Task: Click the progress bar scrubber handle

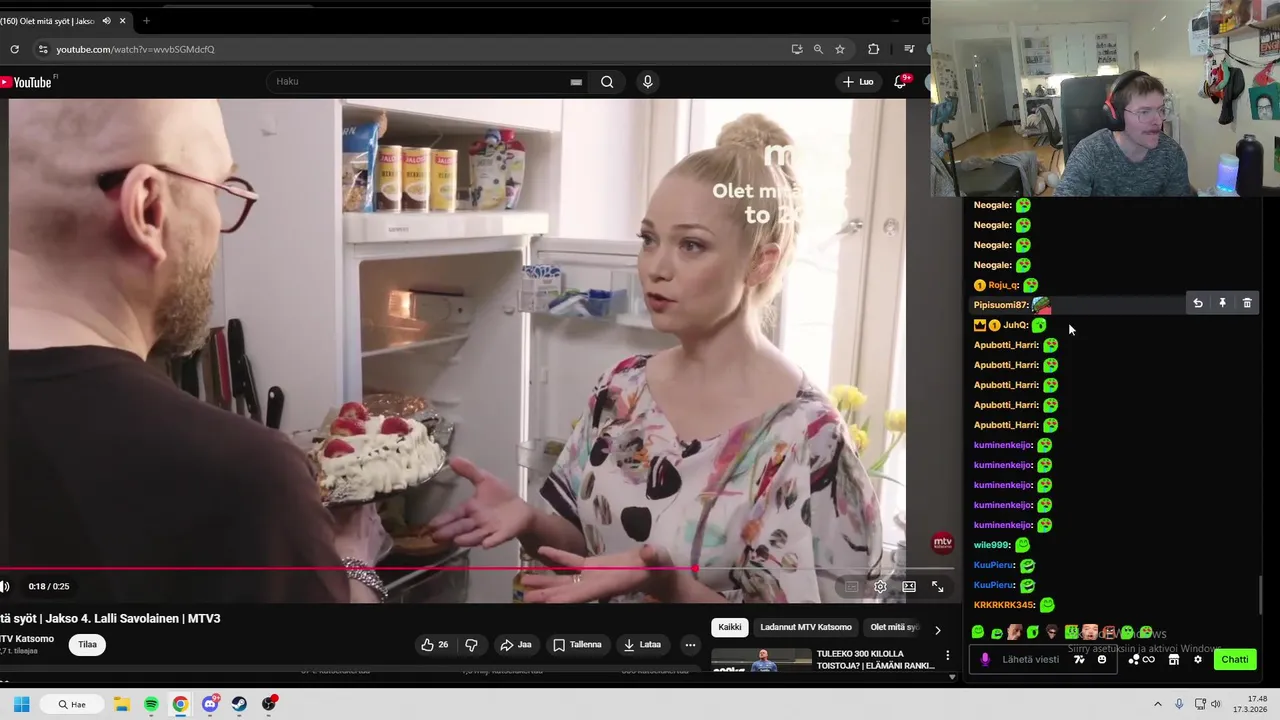Action: tap(695, 568)
